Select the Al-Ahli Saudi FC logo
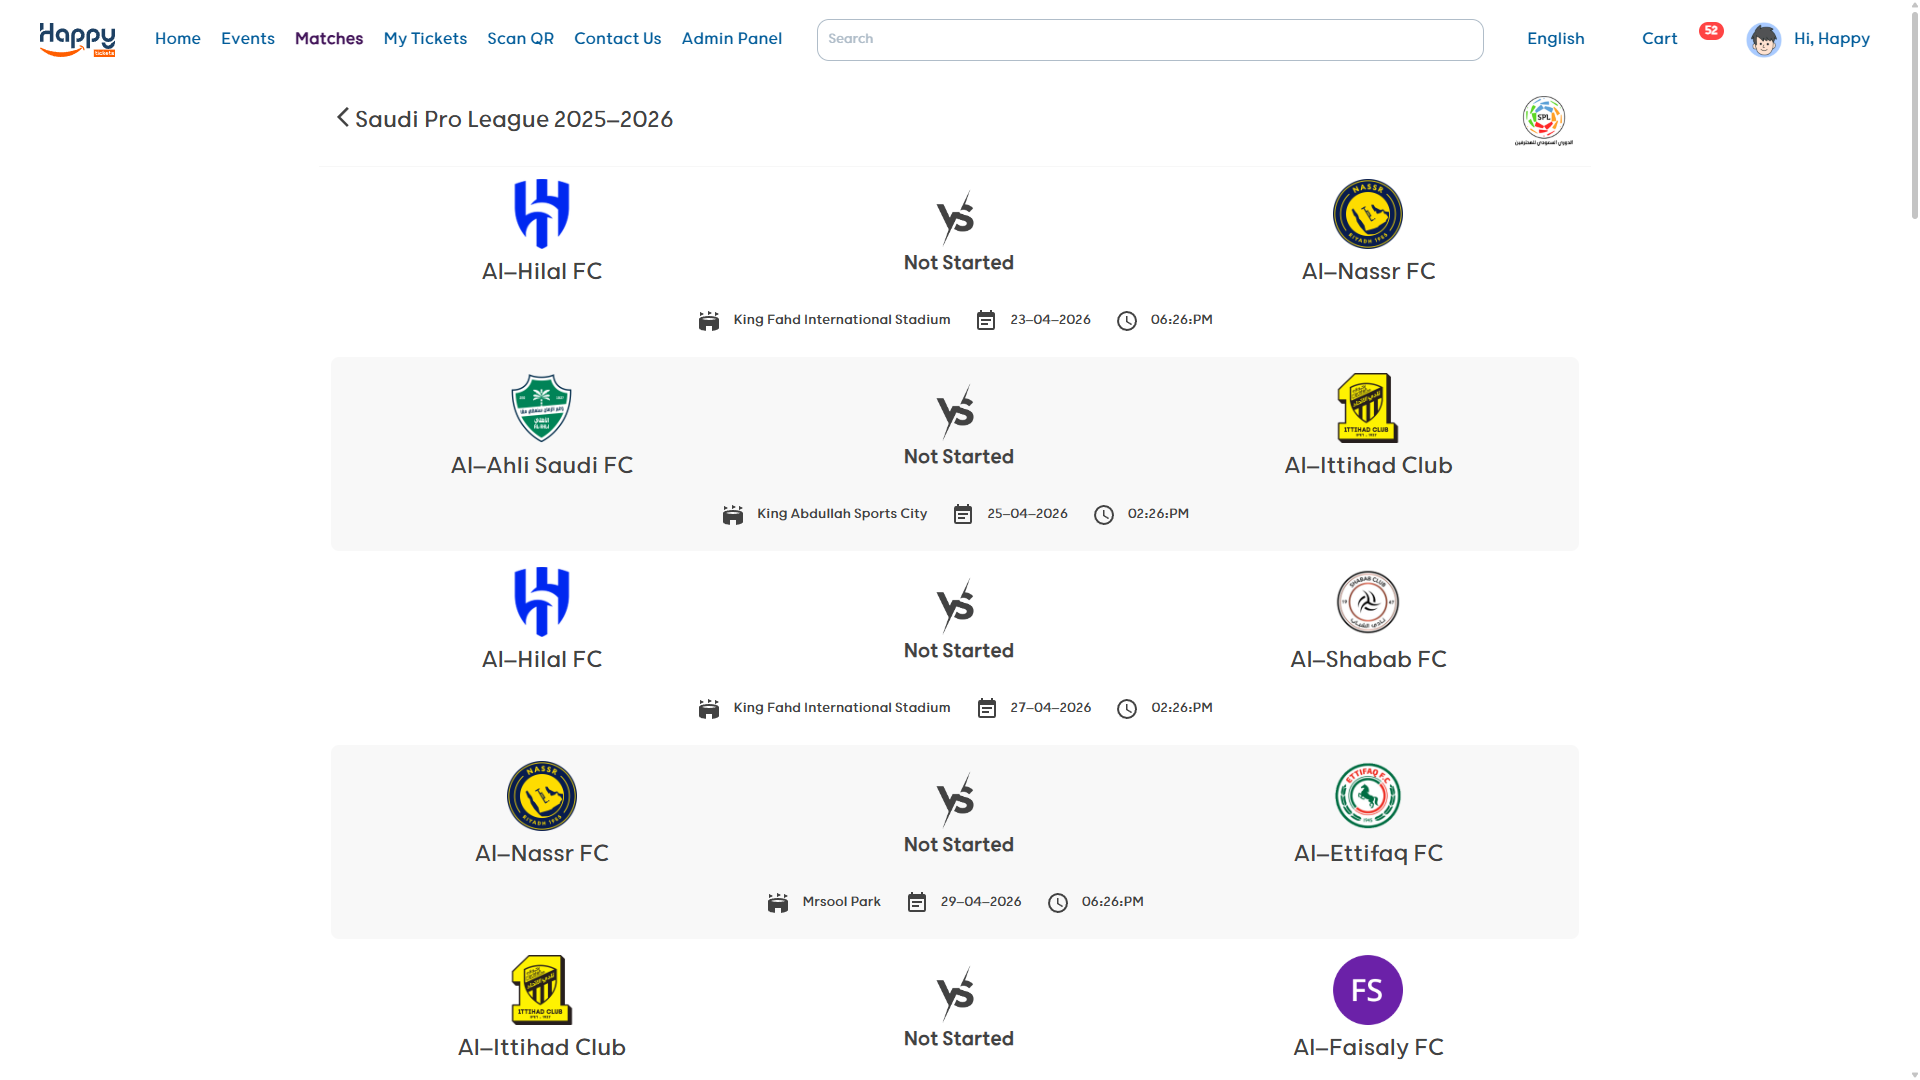Viewport: 1920px width, 1080px height. tap(541, 407)
